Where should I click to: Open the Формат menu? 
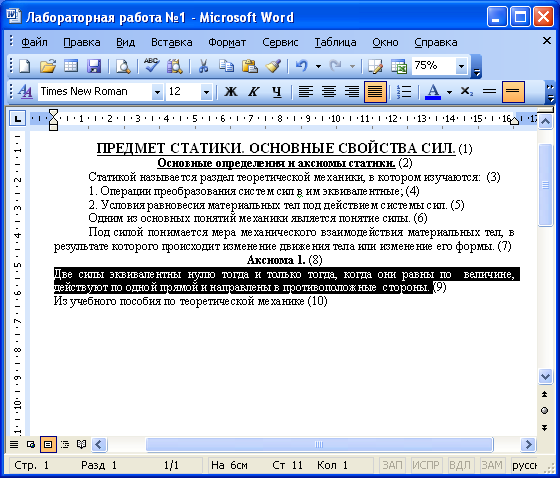227,43
